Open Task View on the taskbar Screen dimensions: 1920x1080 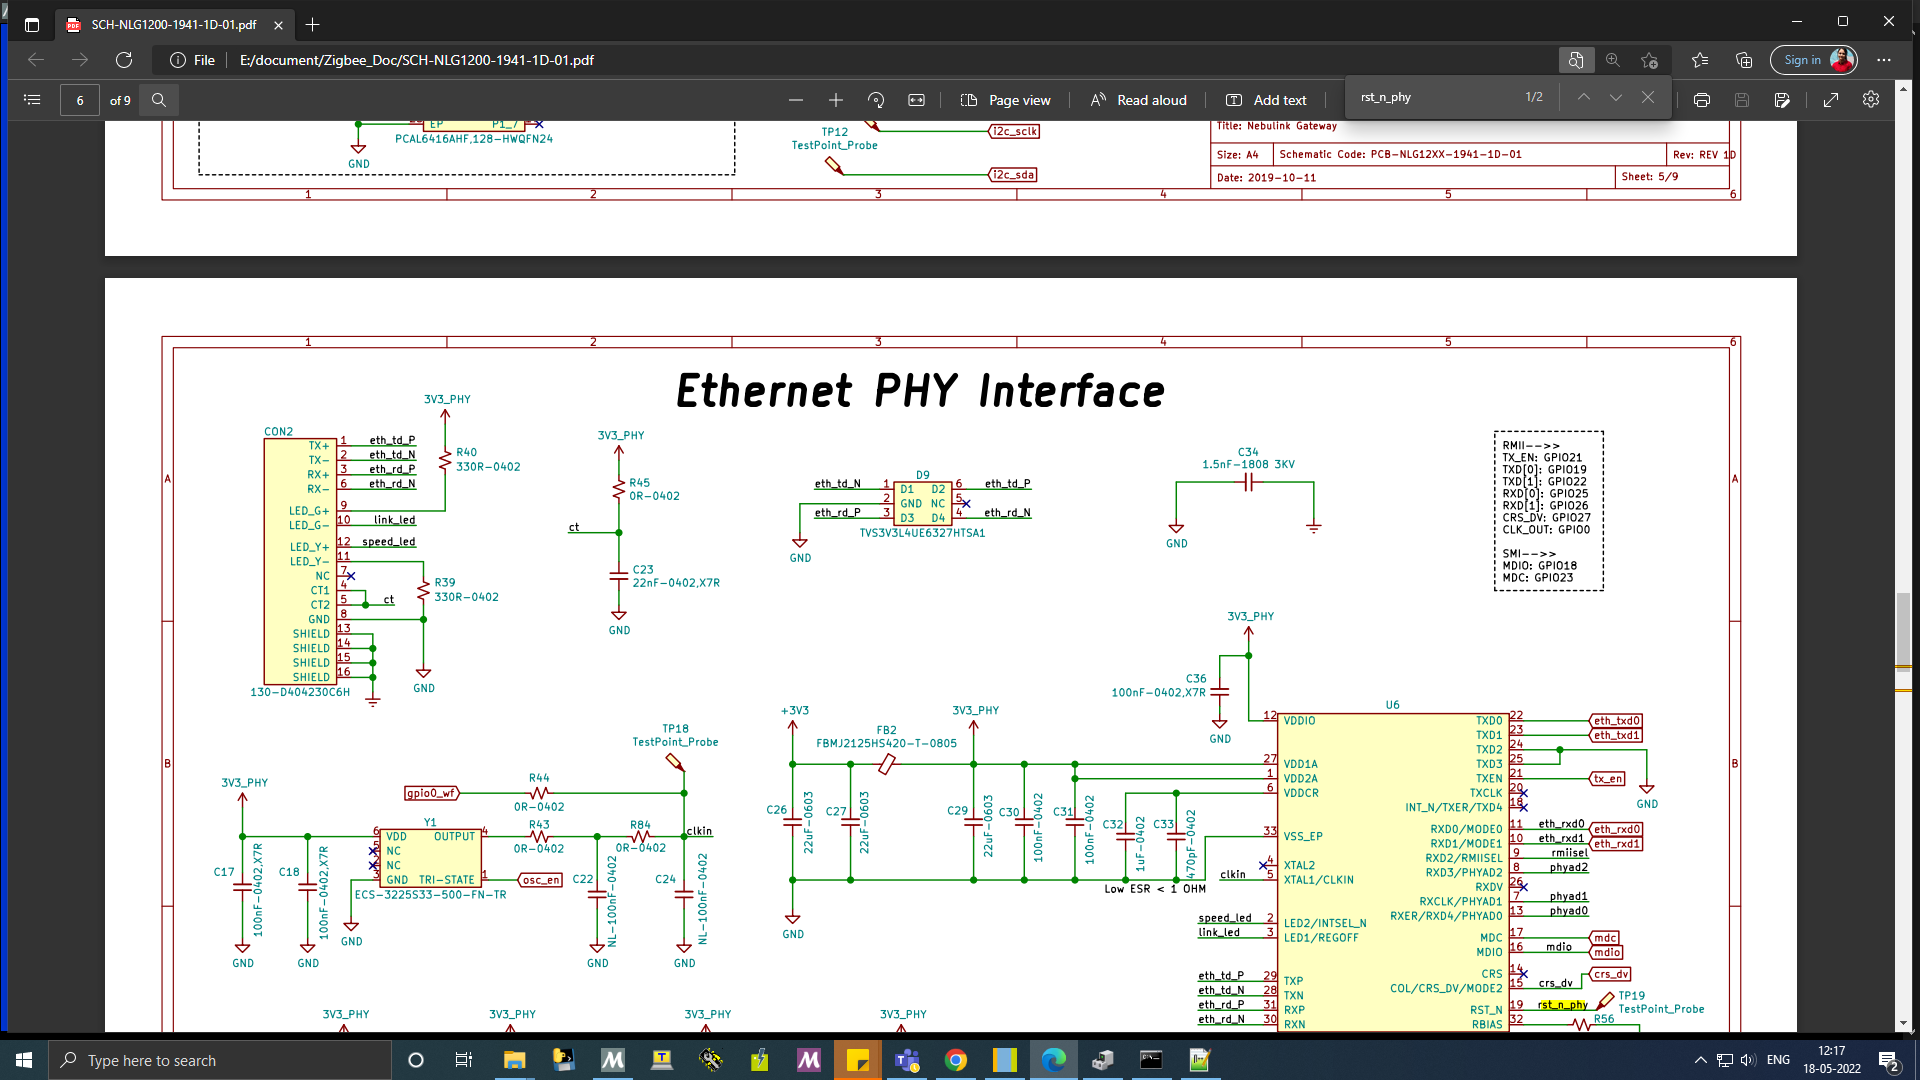tap(463, 1060)
